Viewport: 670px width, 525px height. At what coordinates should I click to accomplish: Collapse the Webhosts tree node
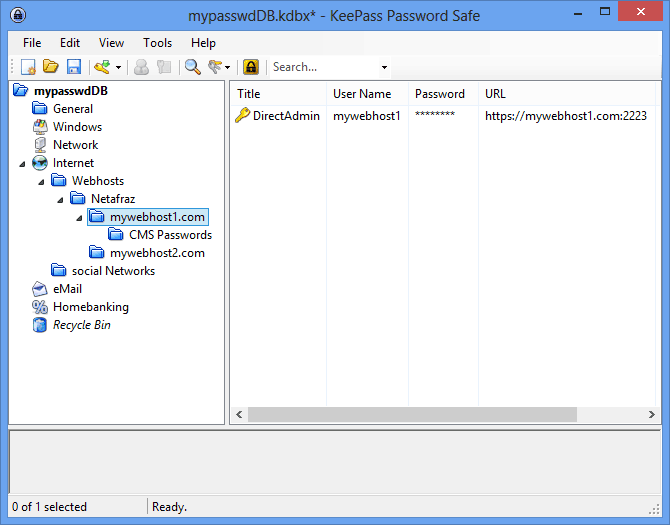tap(41, 182)
